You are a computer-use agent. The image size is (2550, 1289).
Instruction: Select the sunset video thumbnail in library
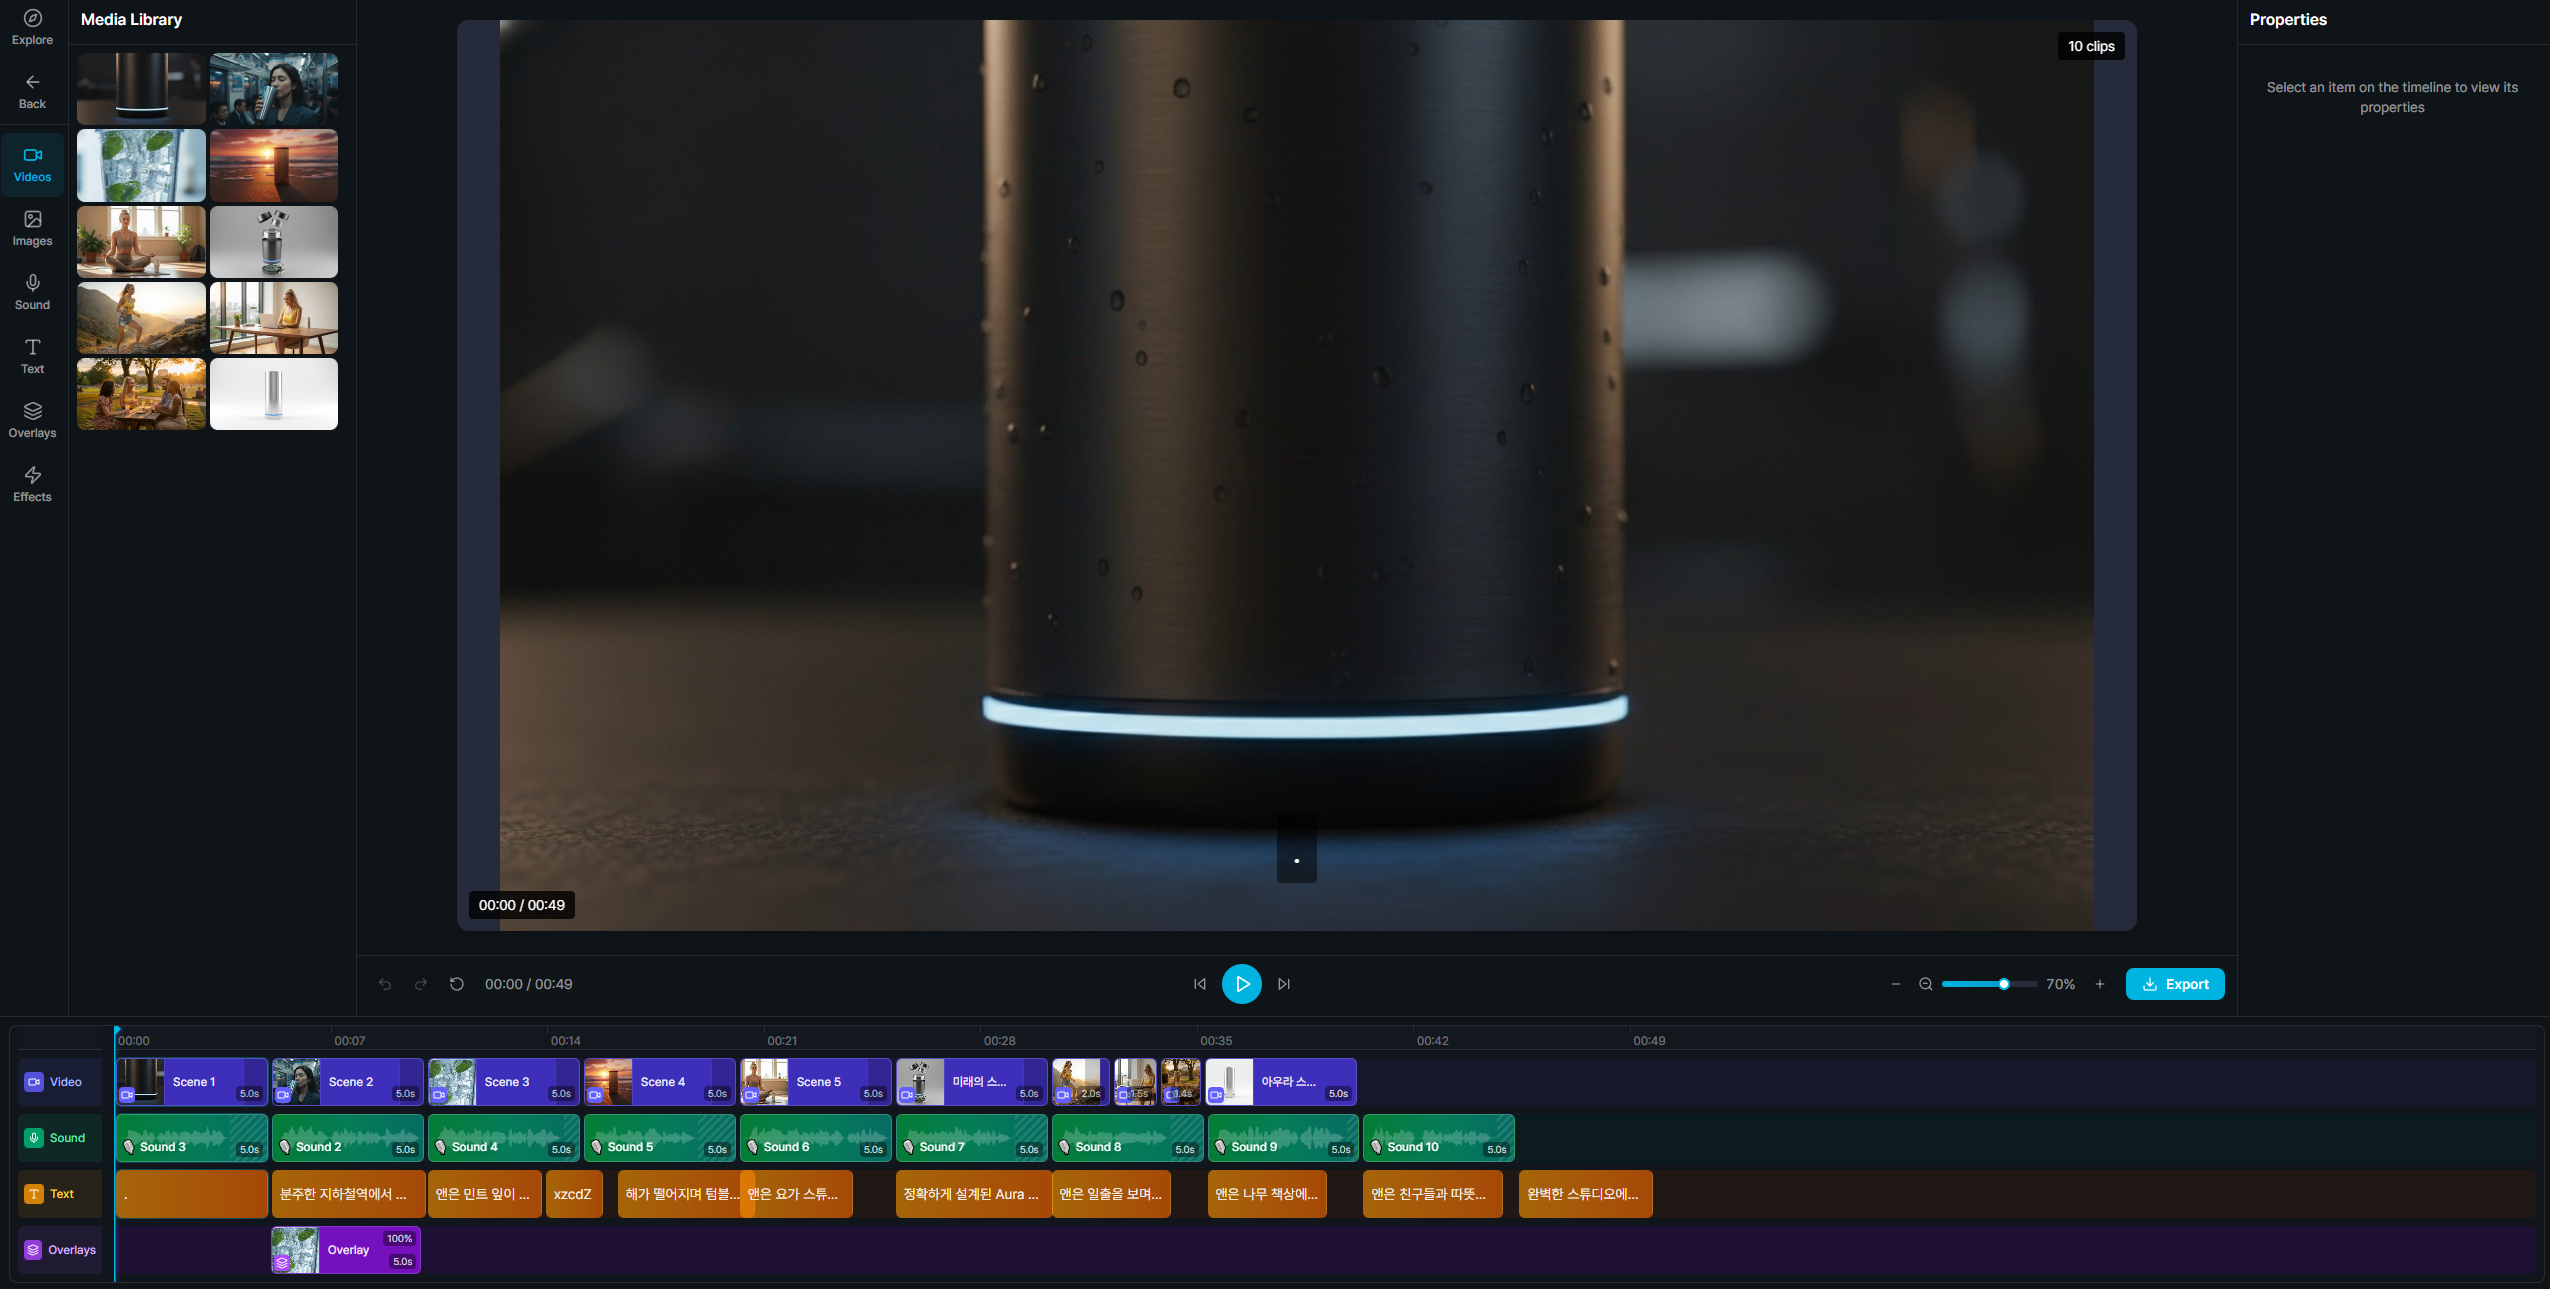pos(274,166)
